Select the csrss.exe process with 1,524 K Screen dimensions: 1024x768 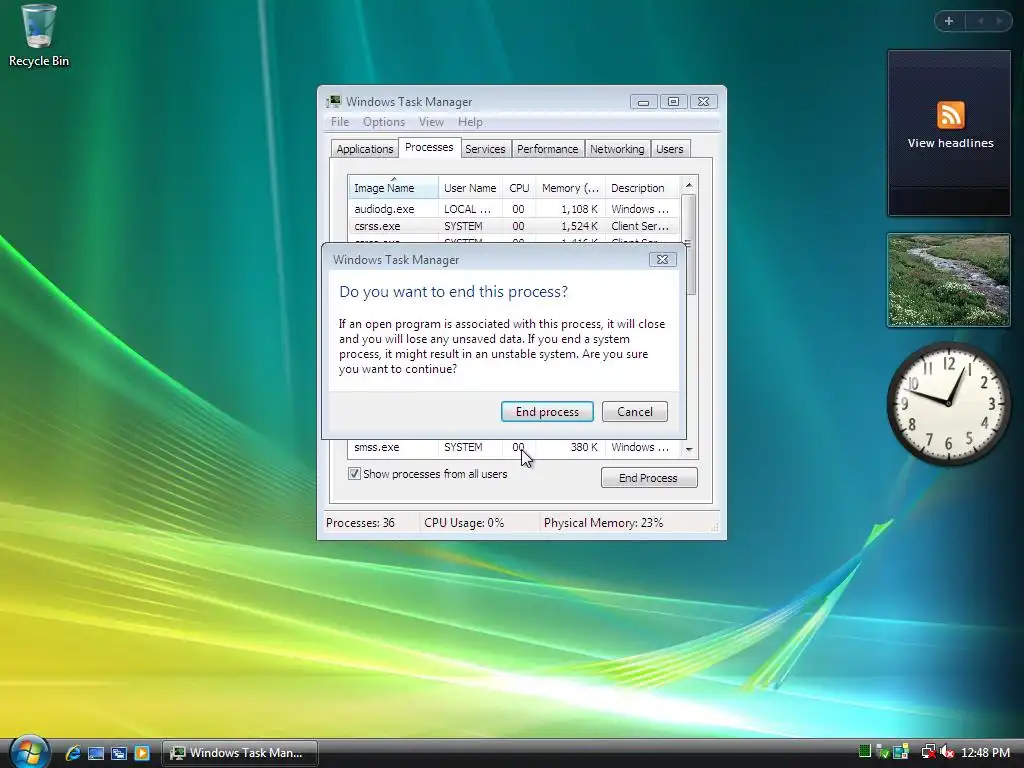pyautogui.click(x=514, y=226)
